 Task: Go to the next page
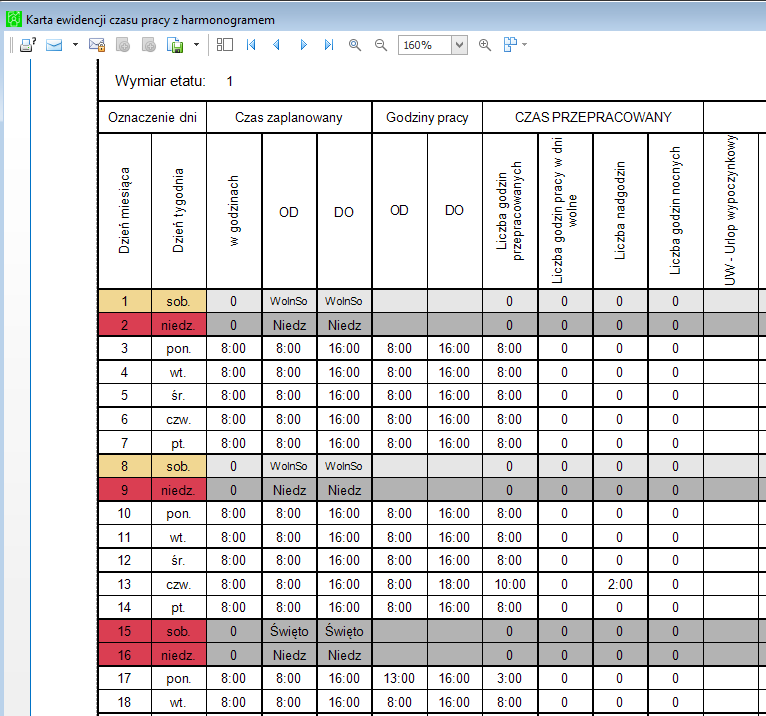(303, 45)
